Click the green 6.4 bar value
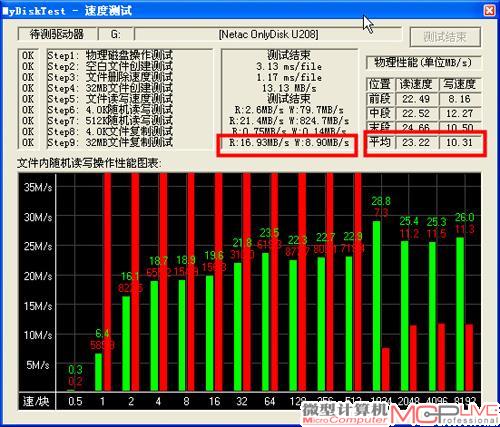The image size is (500, 427). pyautogui.click(x=102, y=333)
